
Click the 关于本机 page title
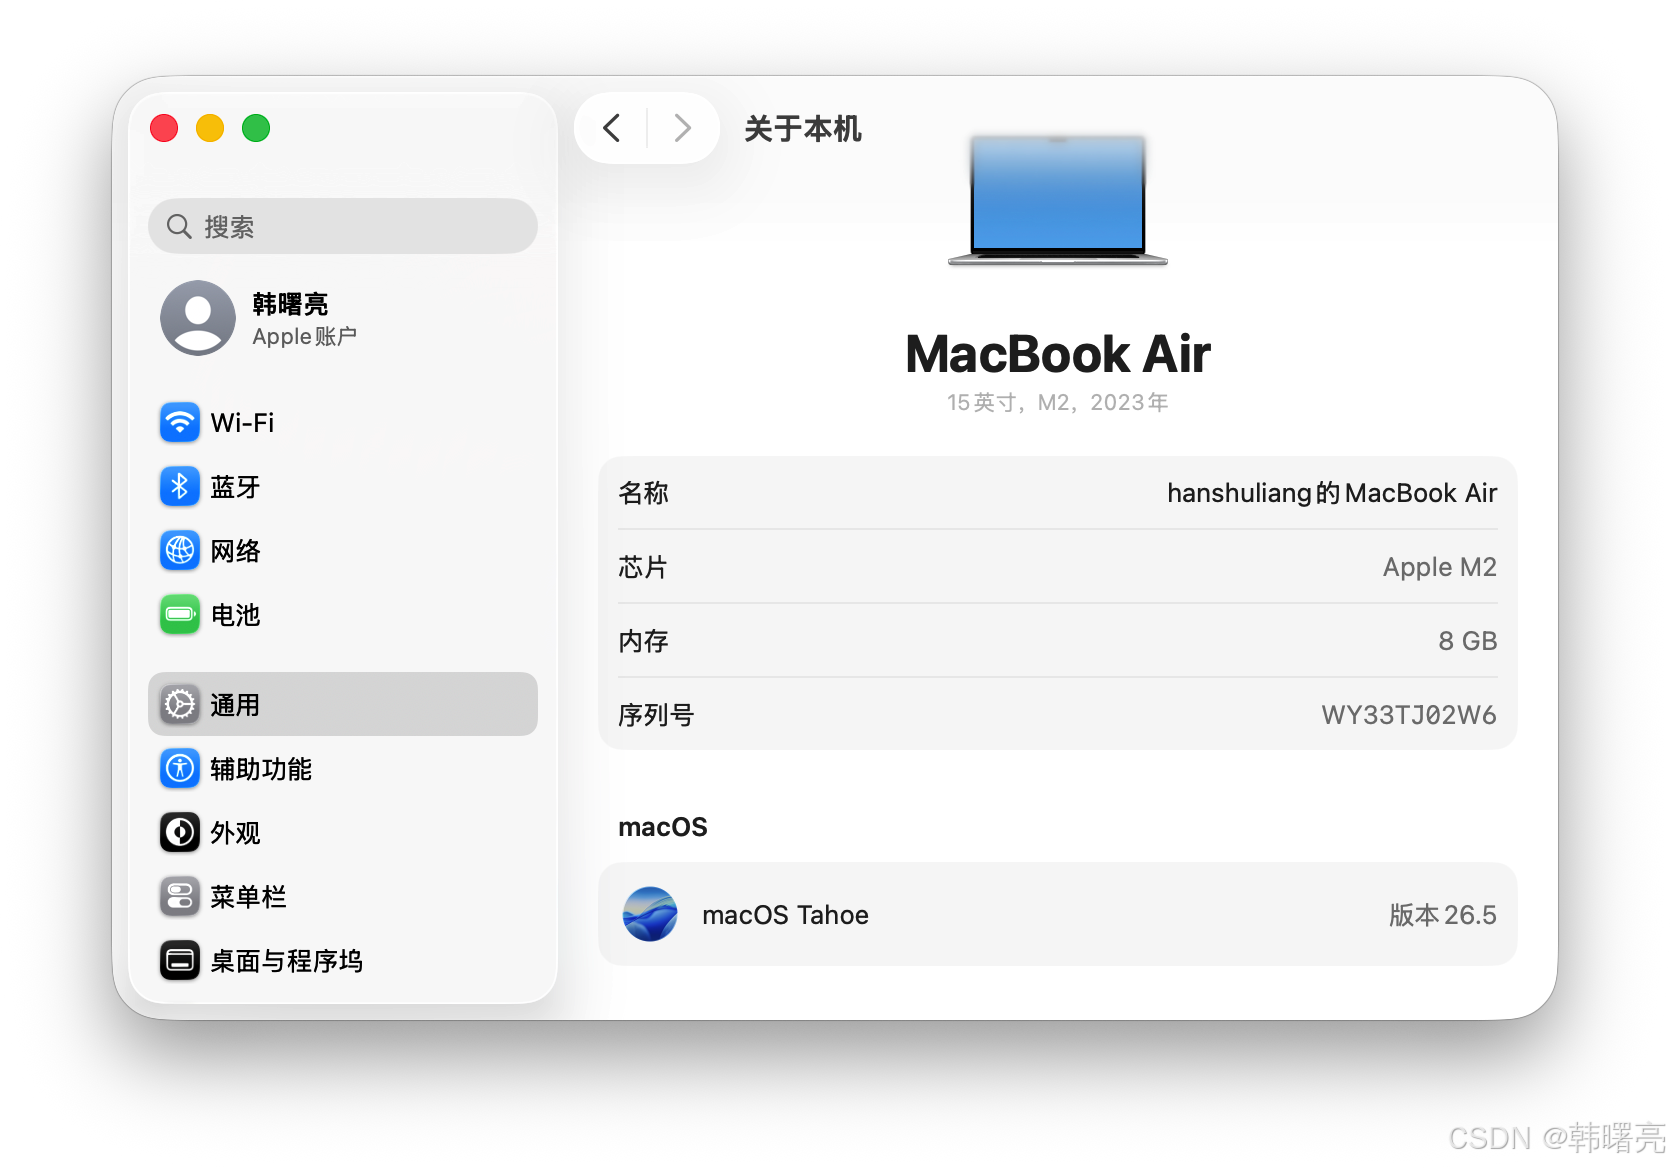tap(803, 128)
